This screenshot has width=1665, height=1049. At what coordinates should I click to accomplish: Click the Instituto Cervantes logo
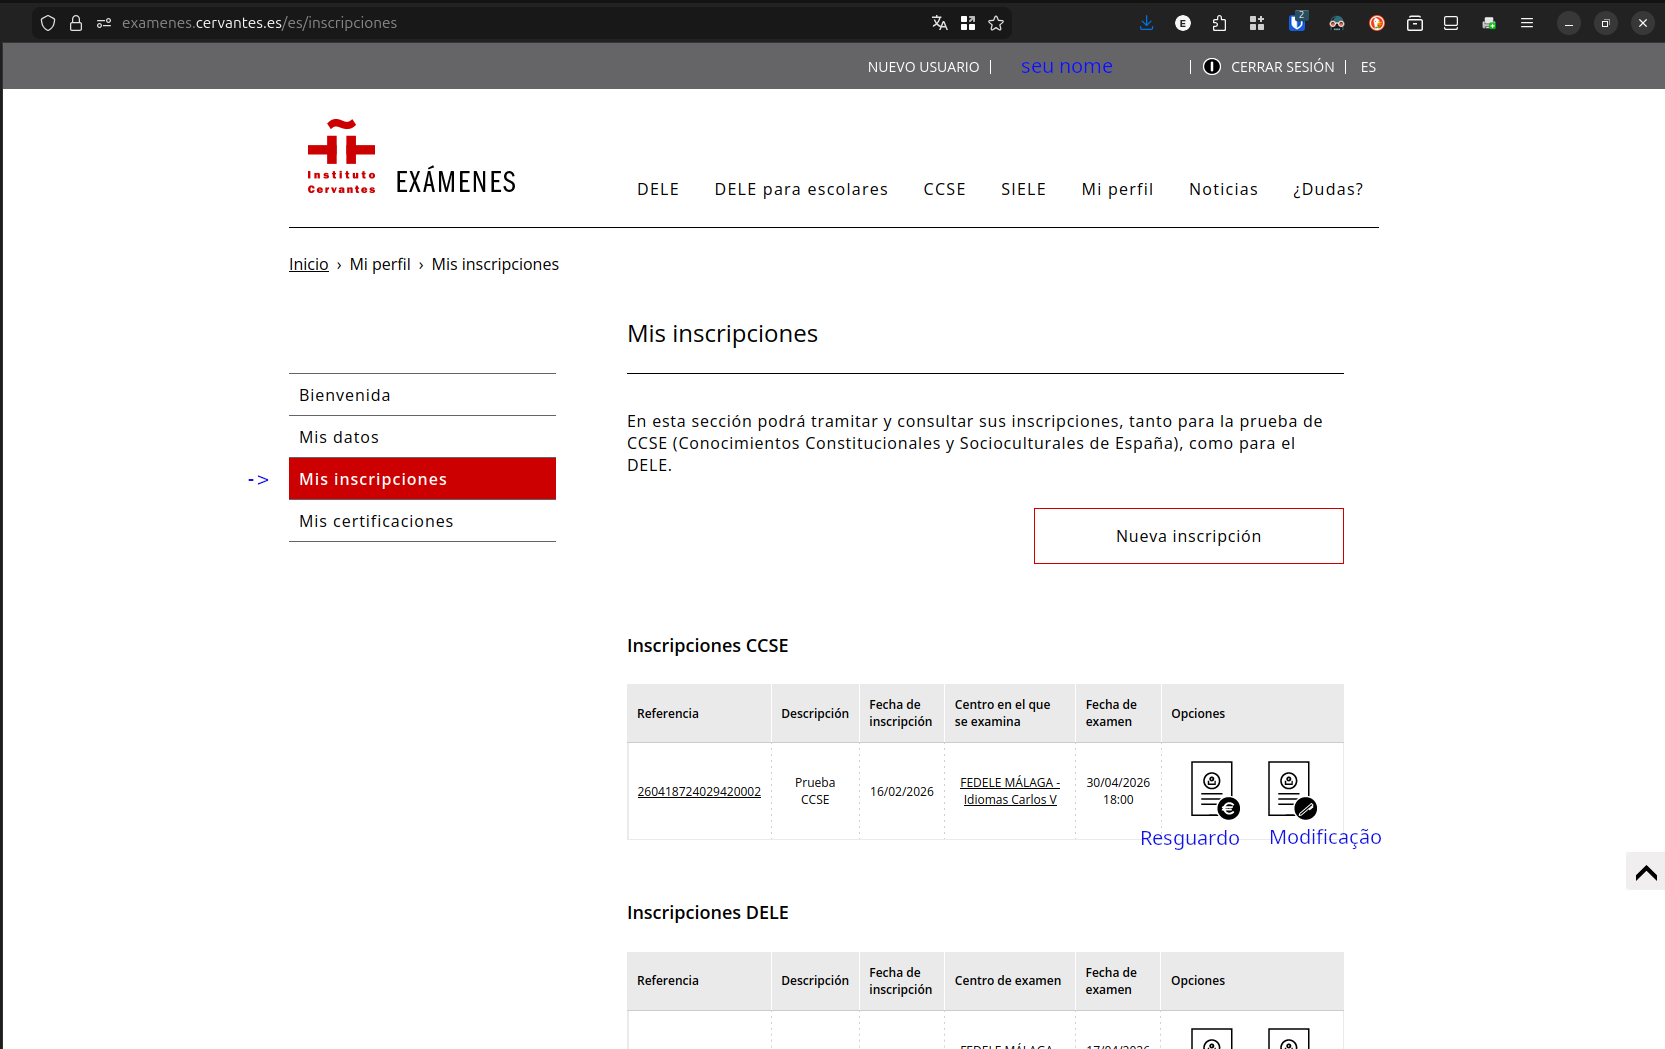point(340,156)
